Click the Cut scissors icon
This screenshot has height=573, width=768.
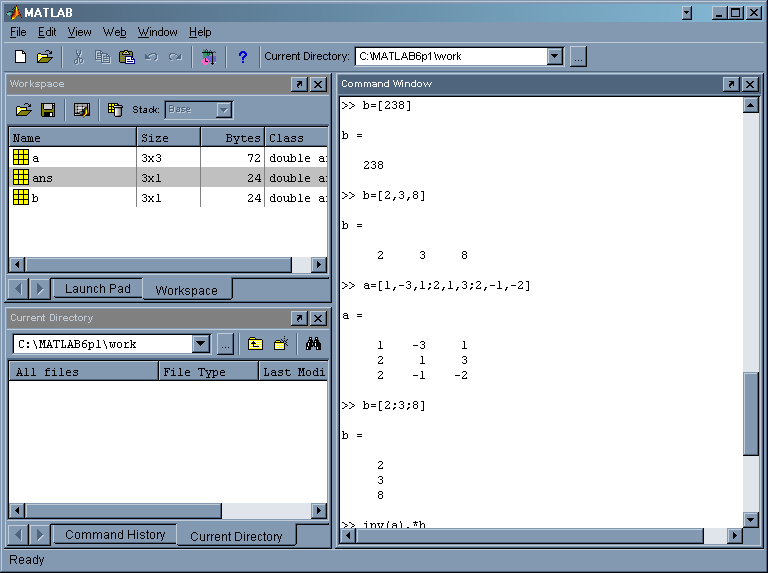click(78, 57)
